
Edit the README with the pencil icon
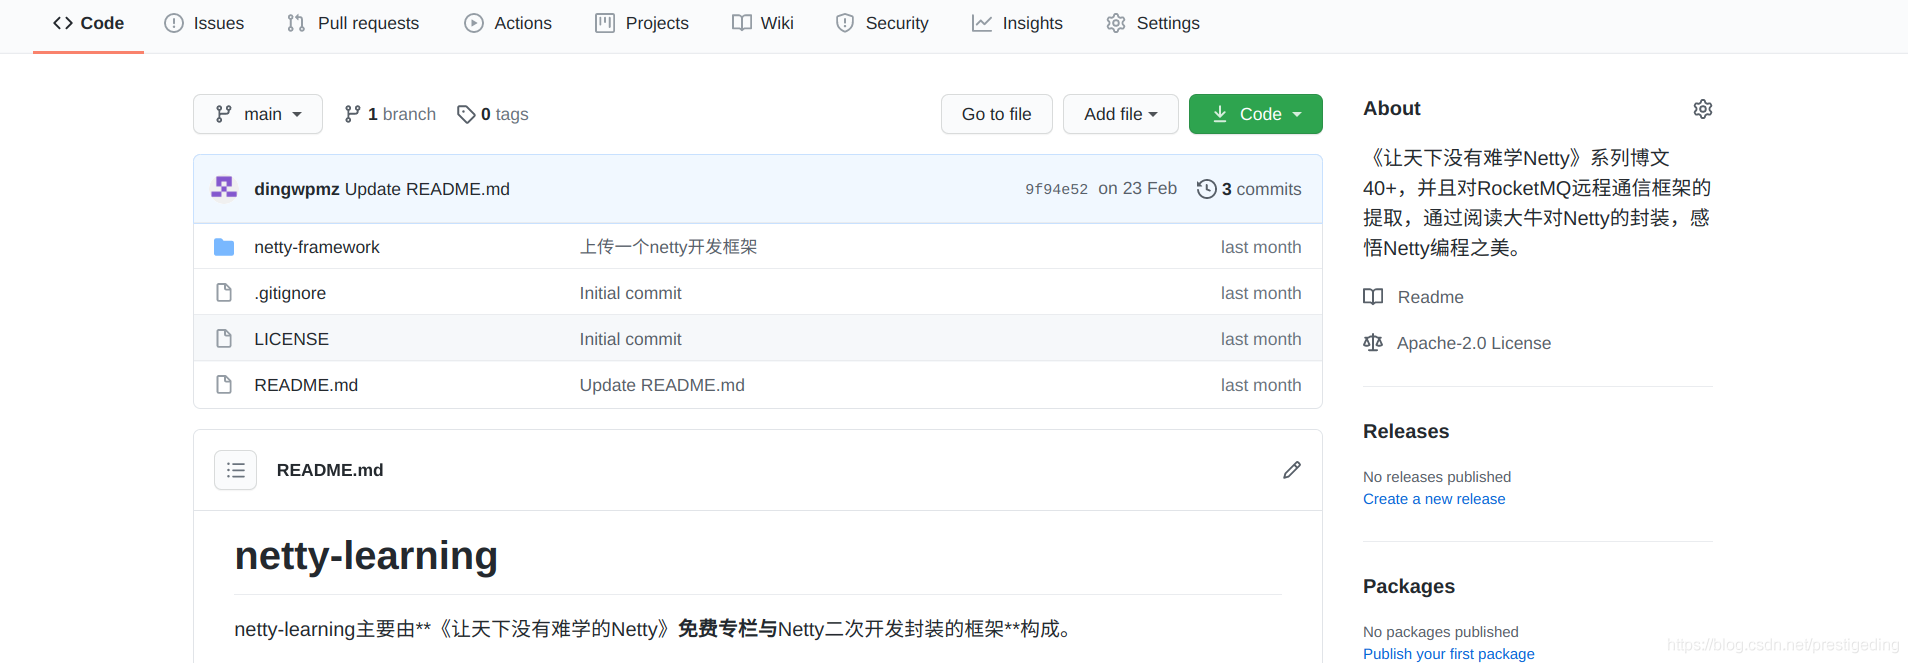pos(1292,470)
